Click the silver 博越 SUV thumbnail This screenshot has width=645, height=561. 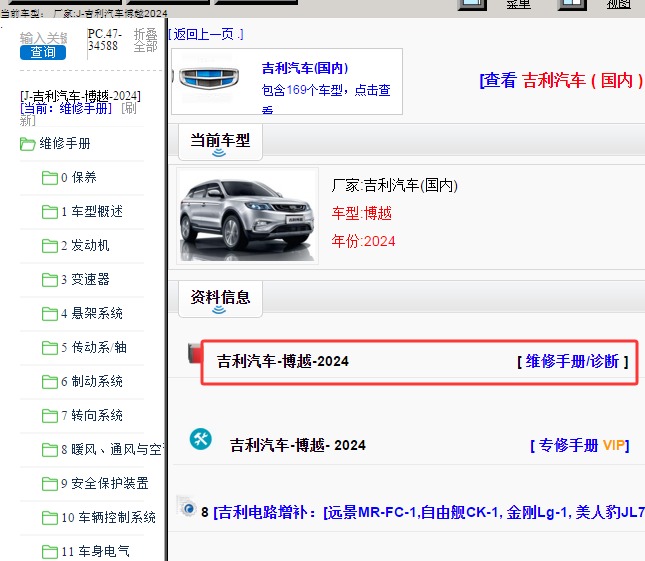(x=247, y=216)
